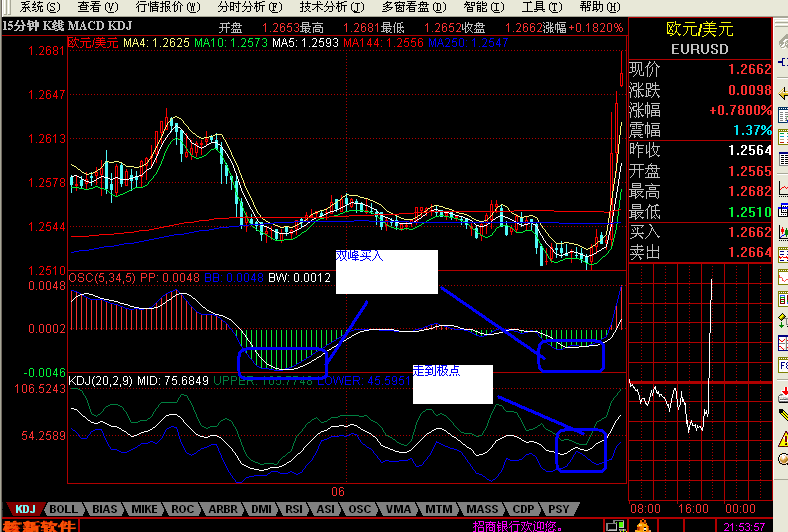Switch to the PSY indicator tab
The image size is (788, 532).
pos(558,509)
